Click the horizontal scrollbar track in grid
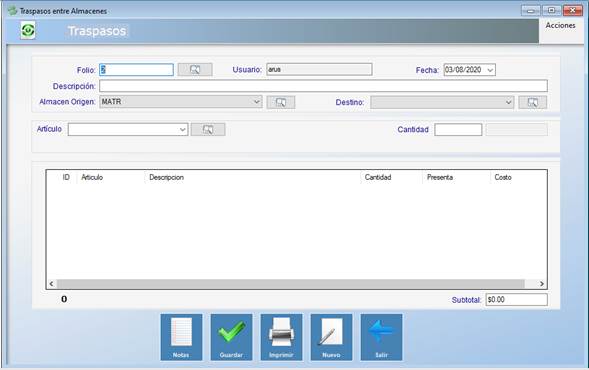Viewport: 589px width, 370px height. [x=291, y=284]
